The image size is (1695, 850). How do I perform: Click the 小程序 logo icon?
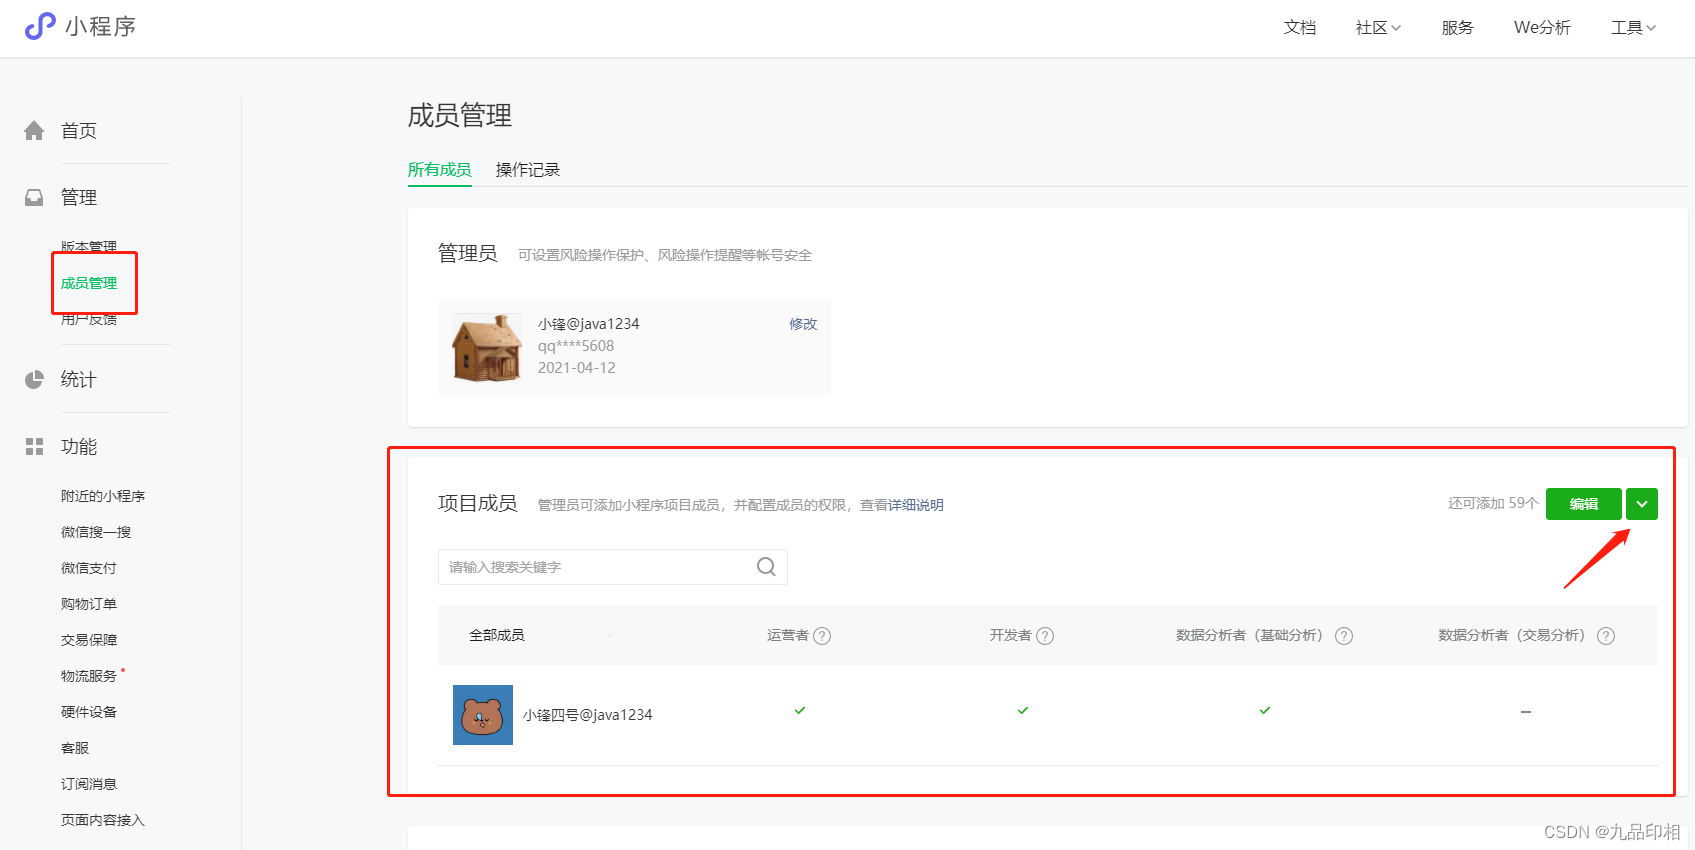(40, 26)
